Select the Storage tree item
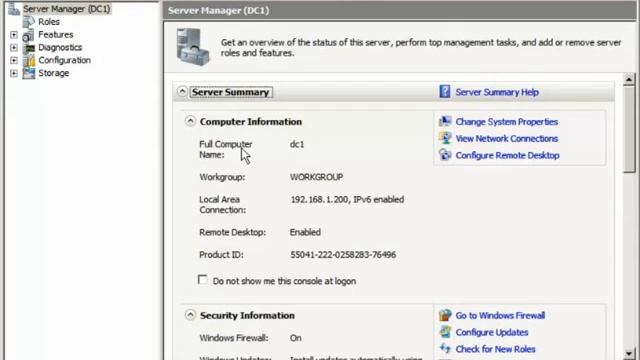640x360 pixels. pos(53,73)
